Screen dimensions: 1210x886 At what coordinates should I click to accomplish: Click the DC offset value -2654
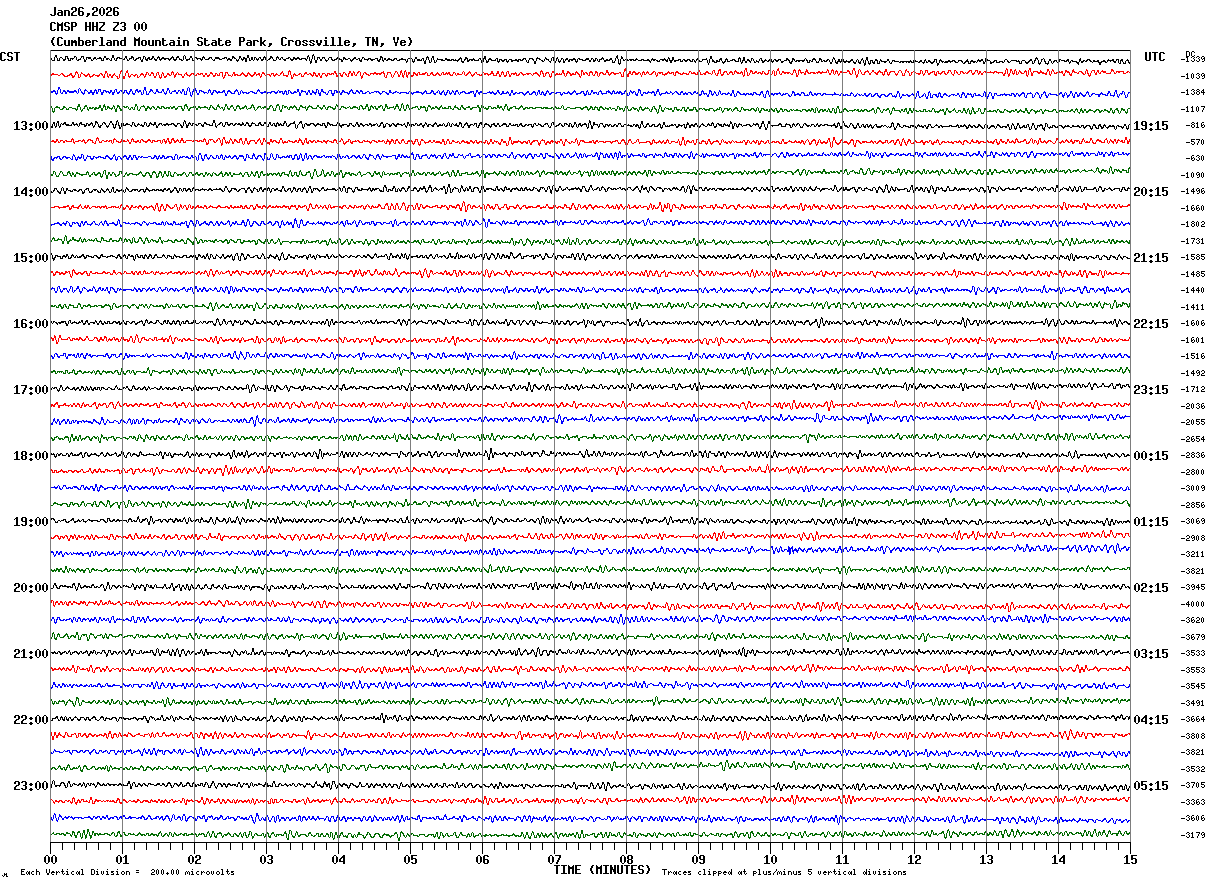pos(1194,439)
